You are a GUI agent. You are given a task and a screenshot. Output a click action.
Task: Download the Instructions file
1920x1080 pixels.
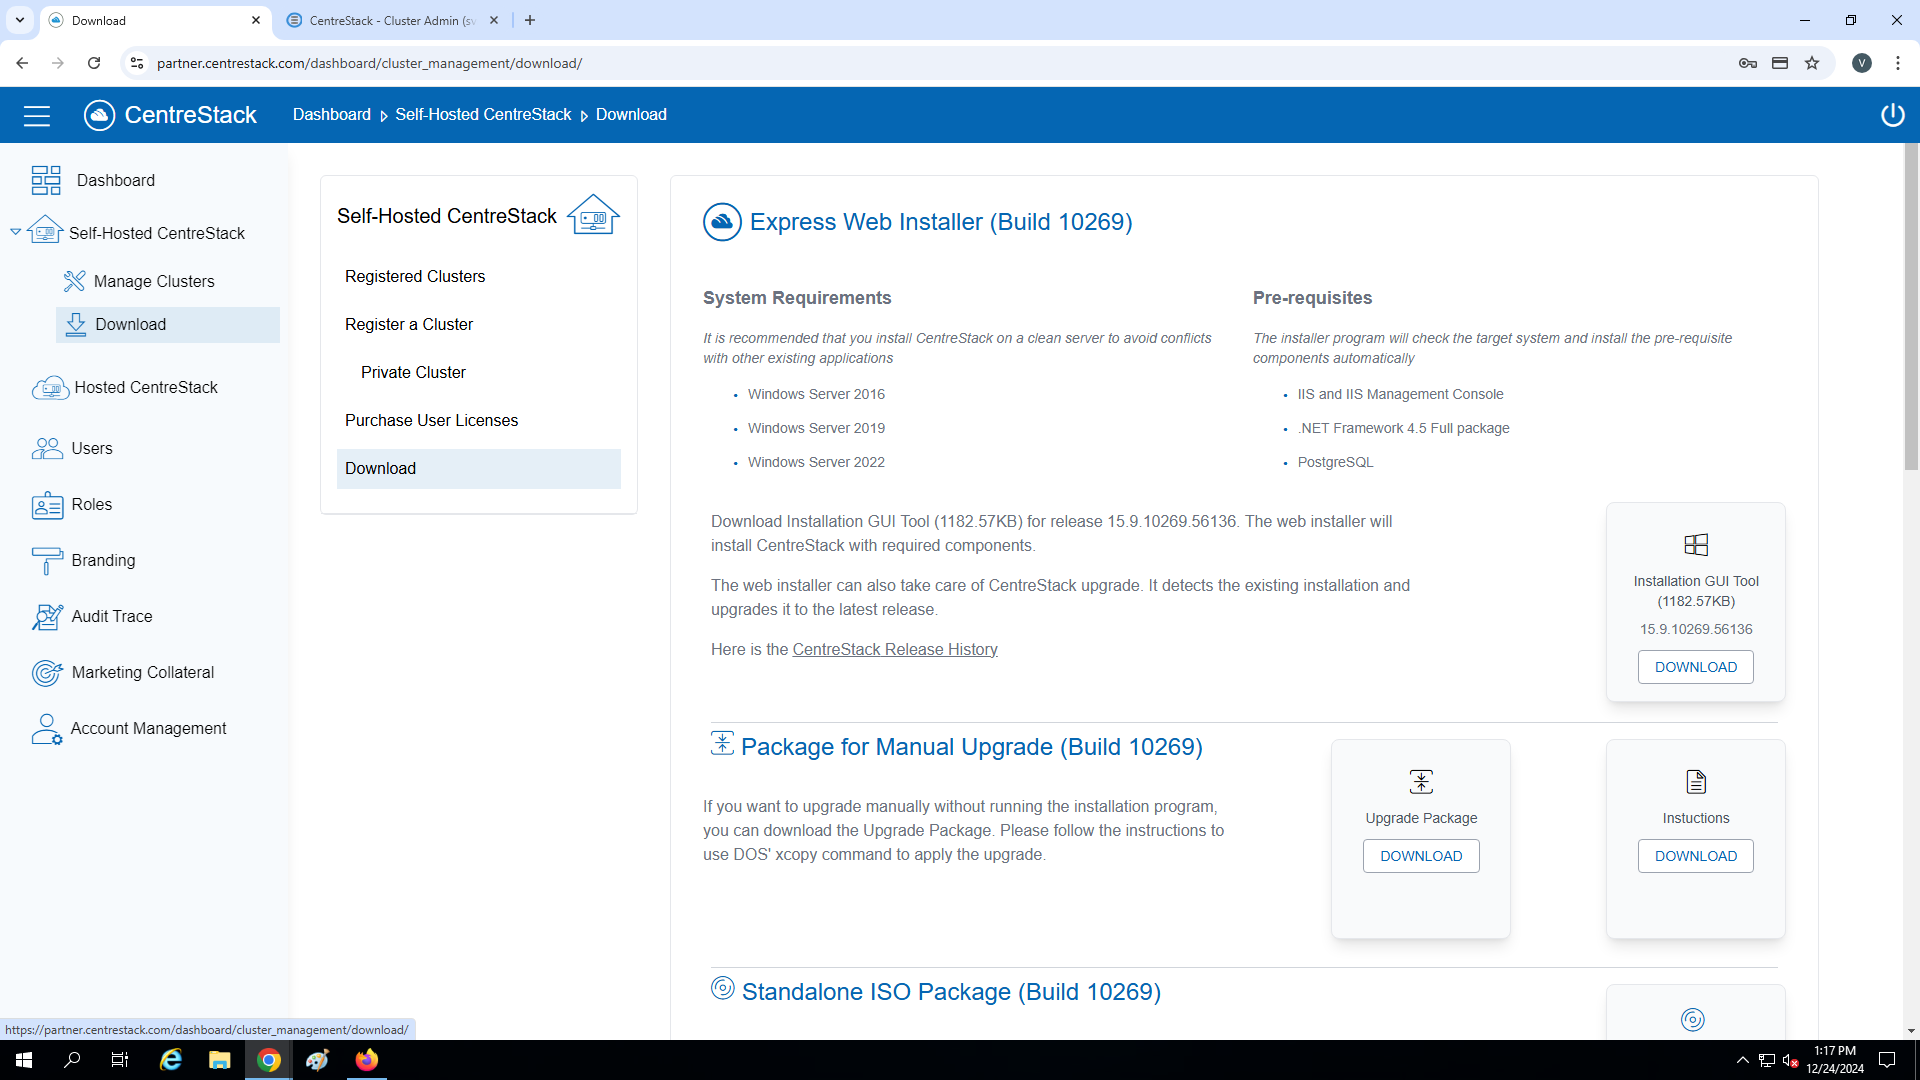coord(1696,856)
